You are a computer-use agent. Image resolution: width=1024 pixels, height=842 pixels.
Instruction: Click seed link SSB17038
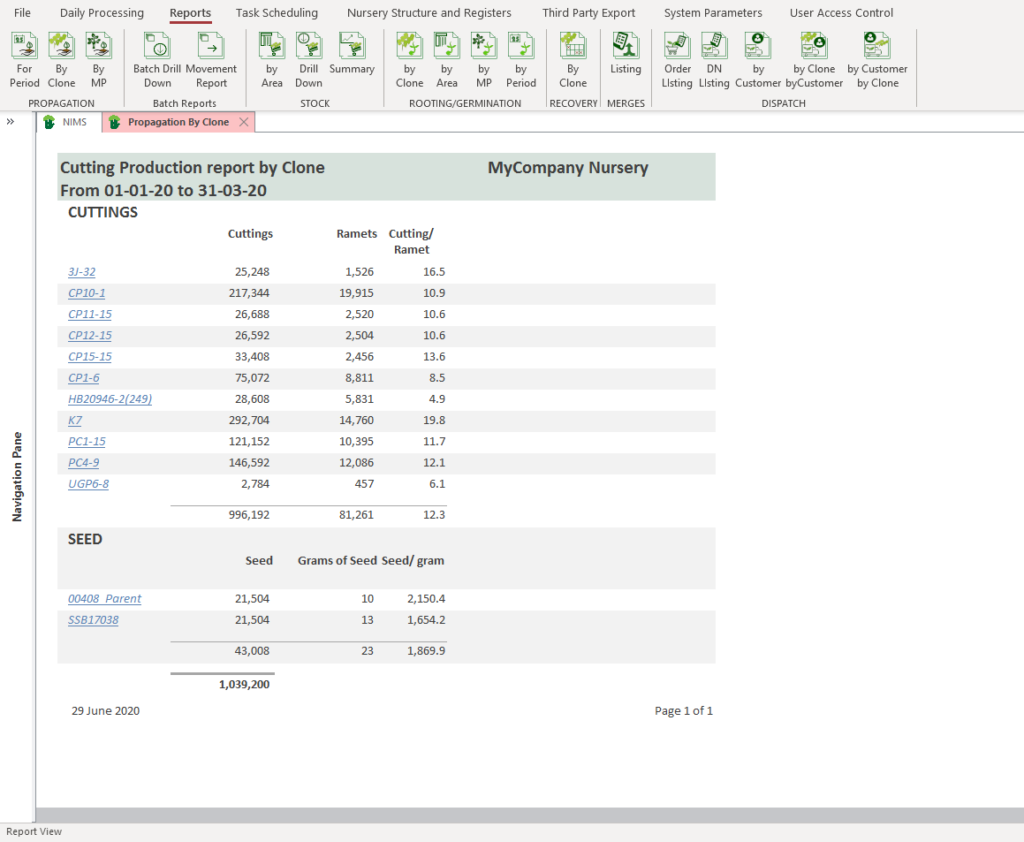click(x=93, y=620)
